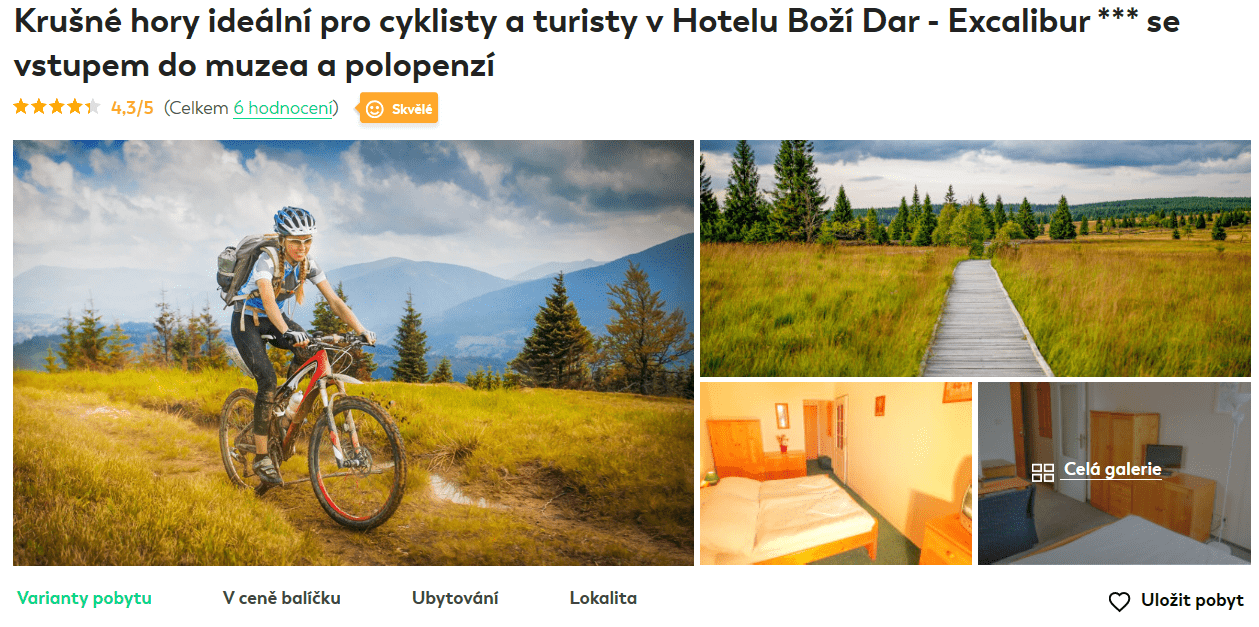Click the 4,3/5 rating score

pos(132,108)
